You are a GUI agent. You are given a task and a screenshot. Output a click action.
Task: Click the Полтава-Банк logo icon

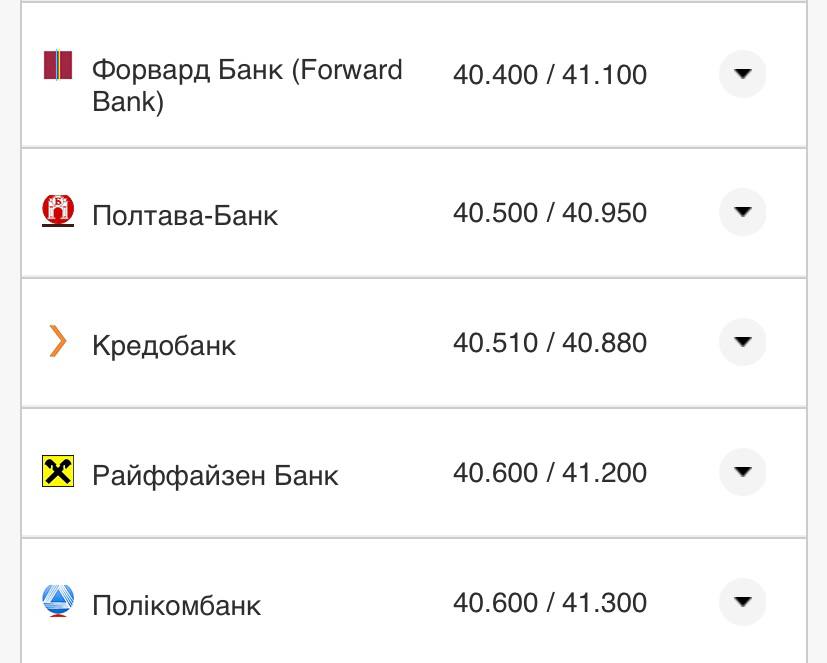pyautogui.click(x=60, y=212)
